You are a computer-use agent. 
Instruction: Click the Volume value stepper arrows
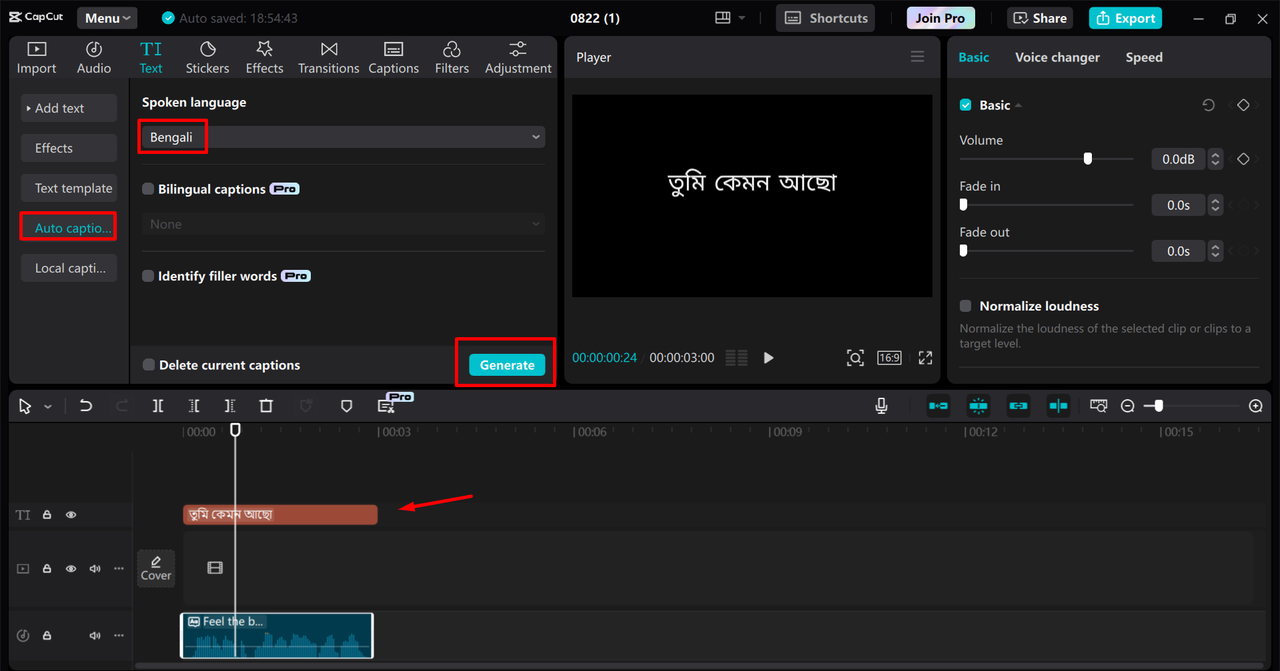pos(1215,159)
